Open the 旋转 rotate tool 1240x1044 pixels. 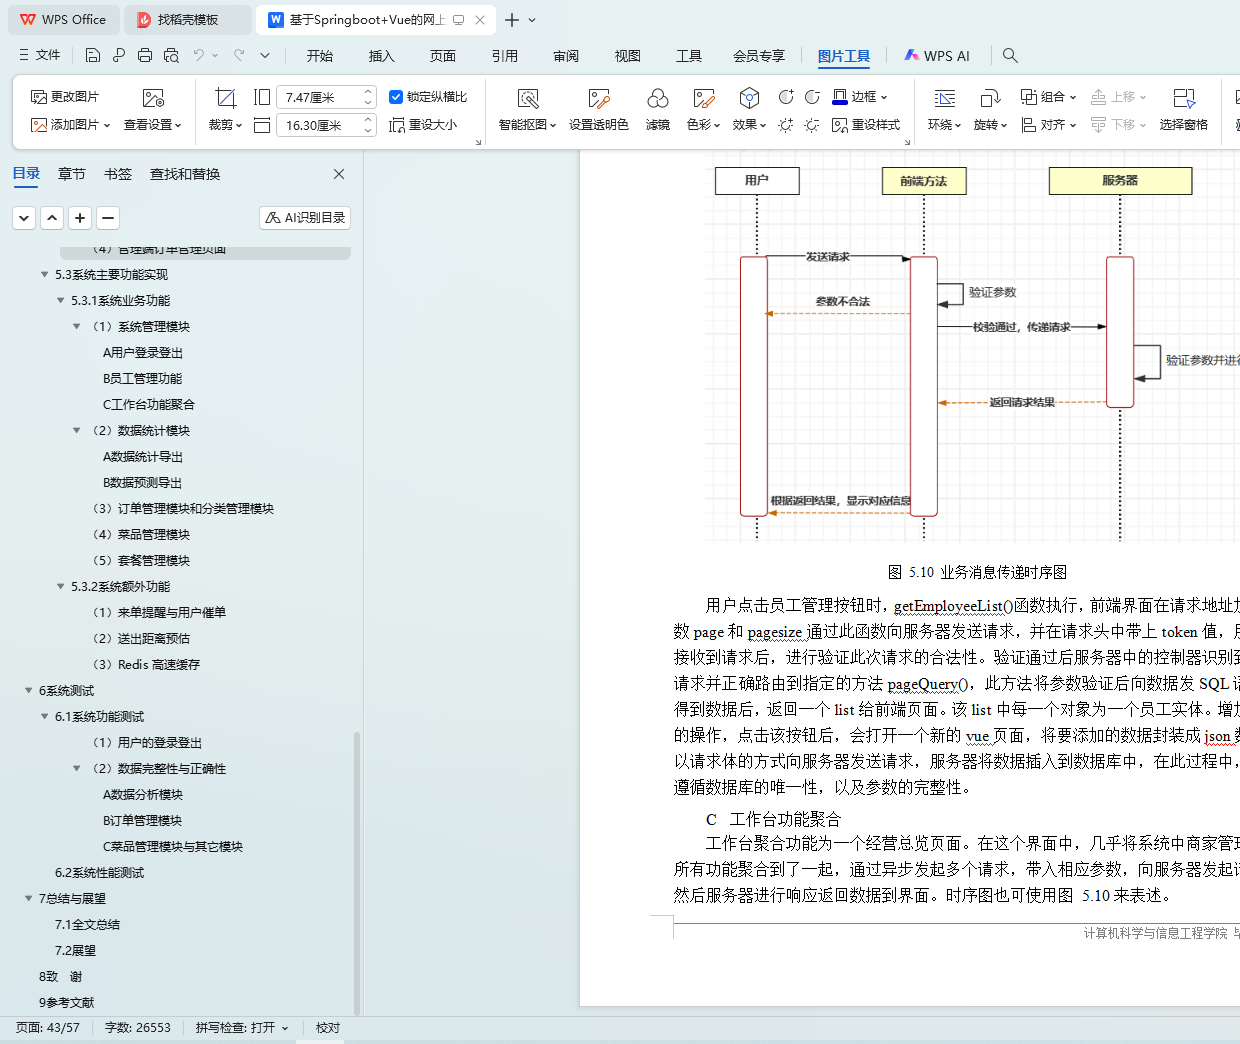click(990, 110)
